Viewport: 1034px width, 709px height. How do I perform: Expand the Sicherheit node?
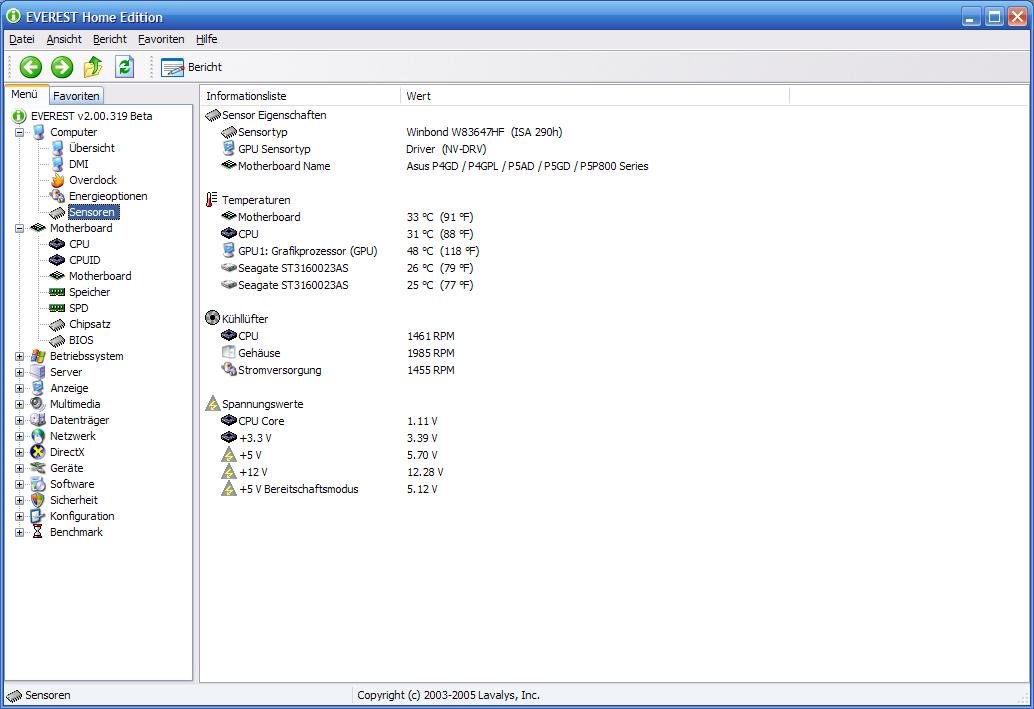coord(19,500)
